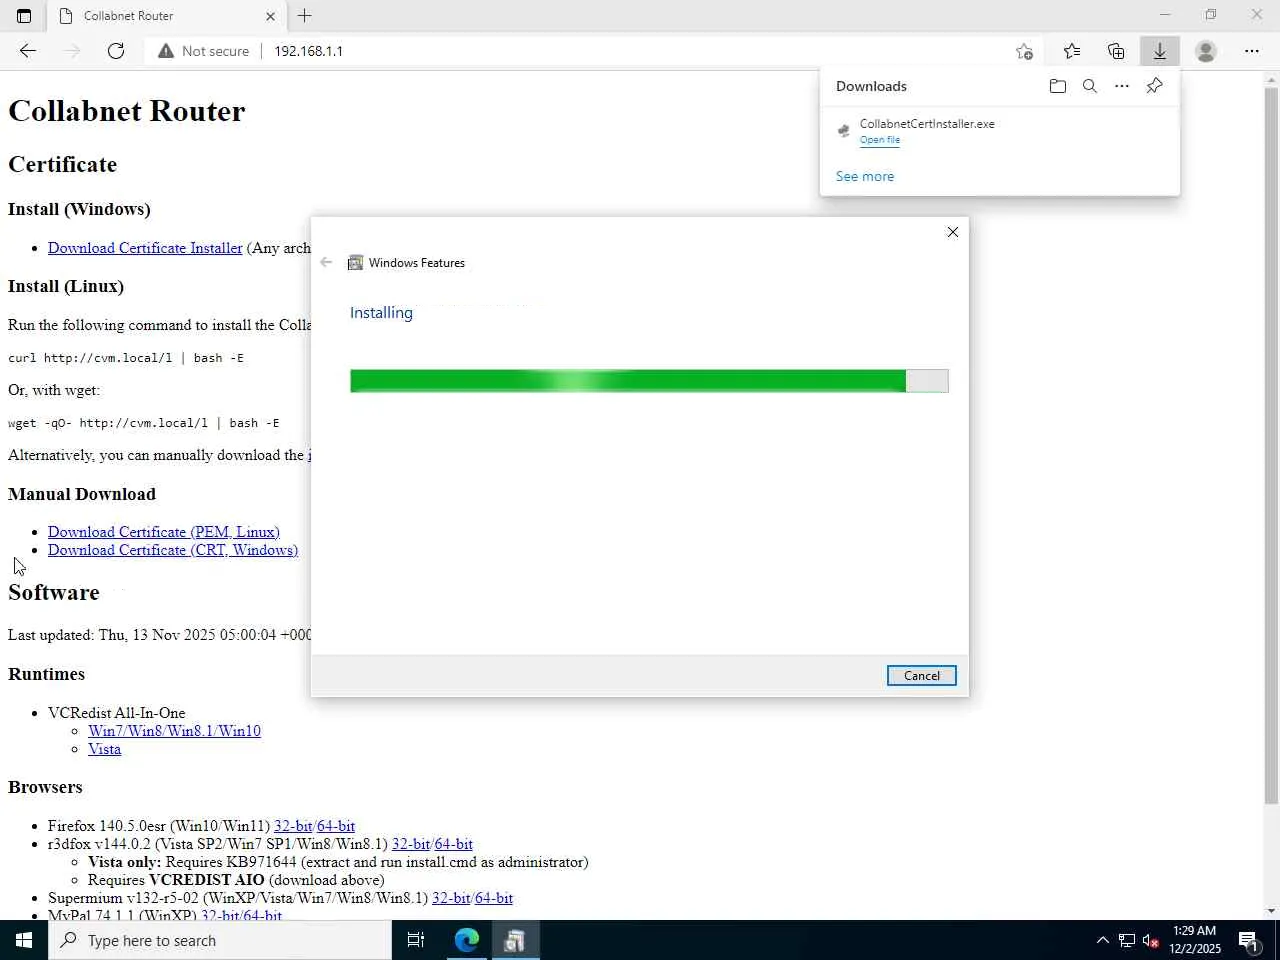Download Certificate (PEM, Linux)
This screenshot has height=960, width=1280.
(164, 532)
